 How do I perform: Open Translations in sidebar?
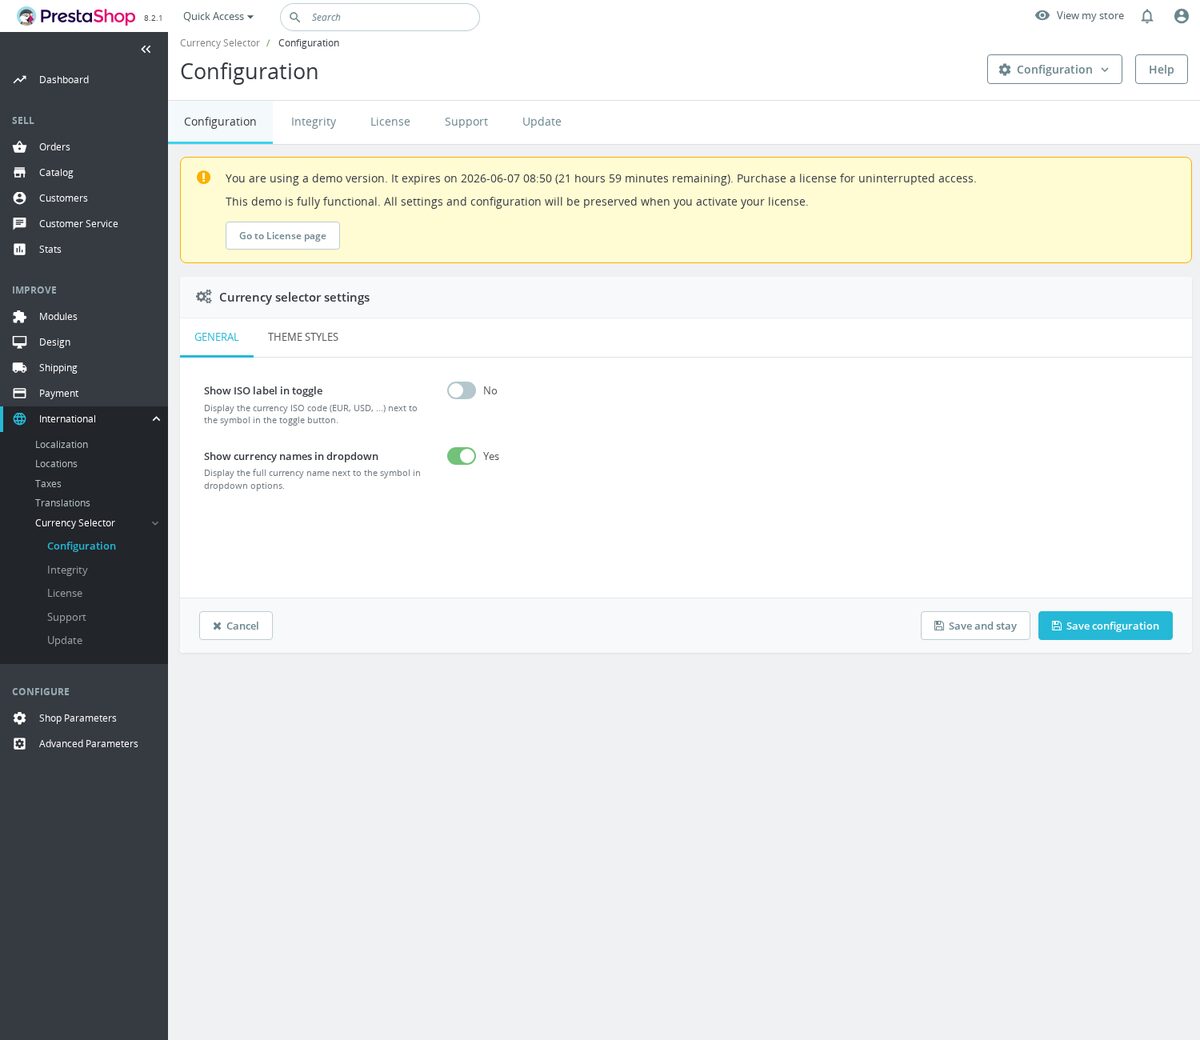[x=63, y=503]
